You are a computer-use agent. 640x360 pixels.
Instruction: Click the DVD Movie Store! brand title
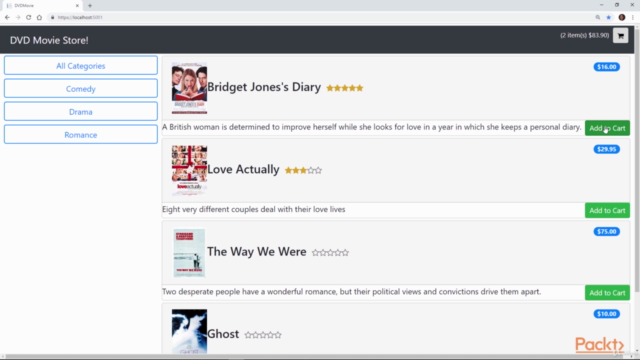(x=49, y=40)
